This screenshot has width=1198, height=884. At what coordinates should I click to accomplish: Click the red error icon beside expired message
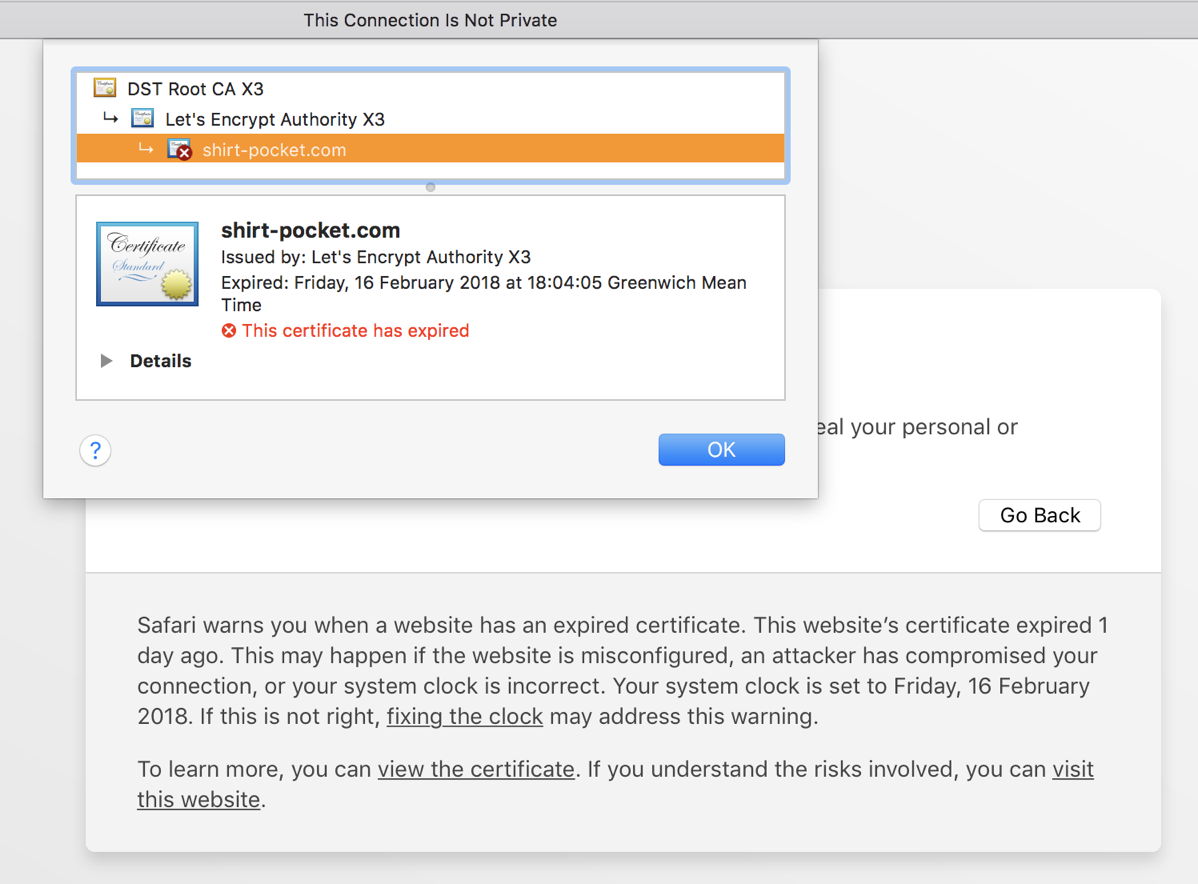(x=229, y=331)
